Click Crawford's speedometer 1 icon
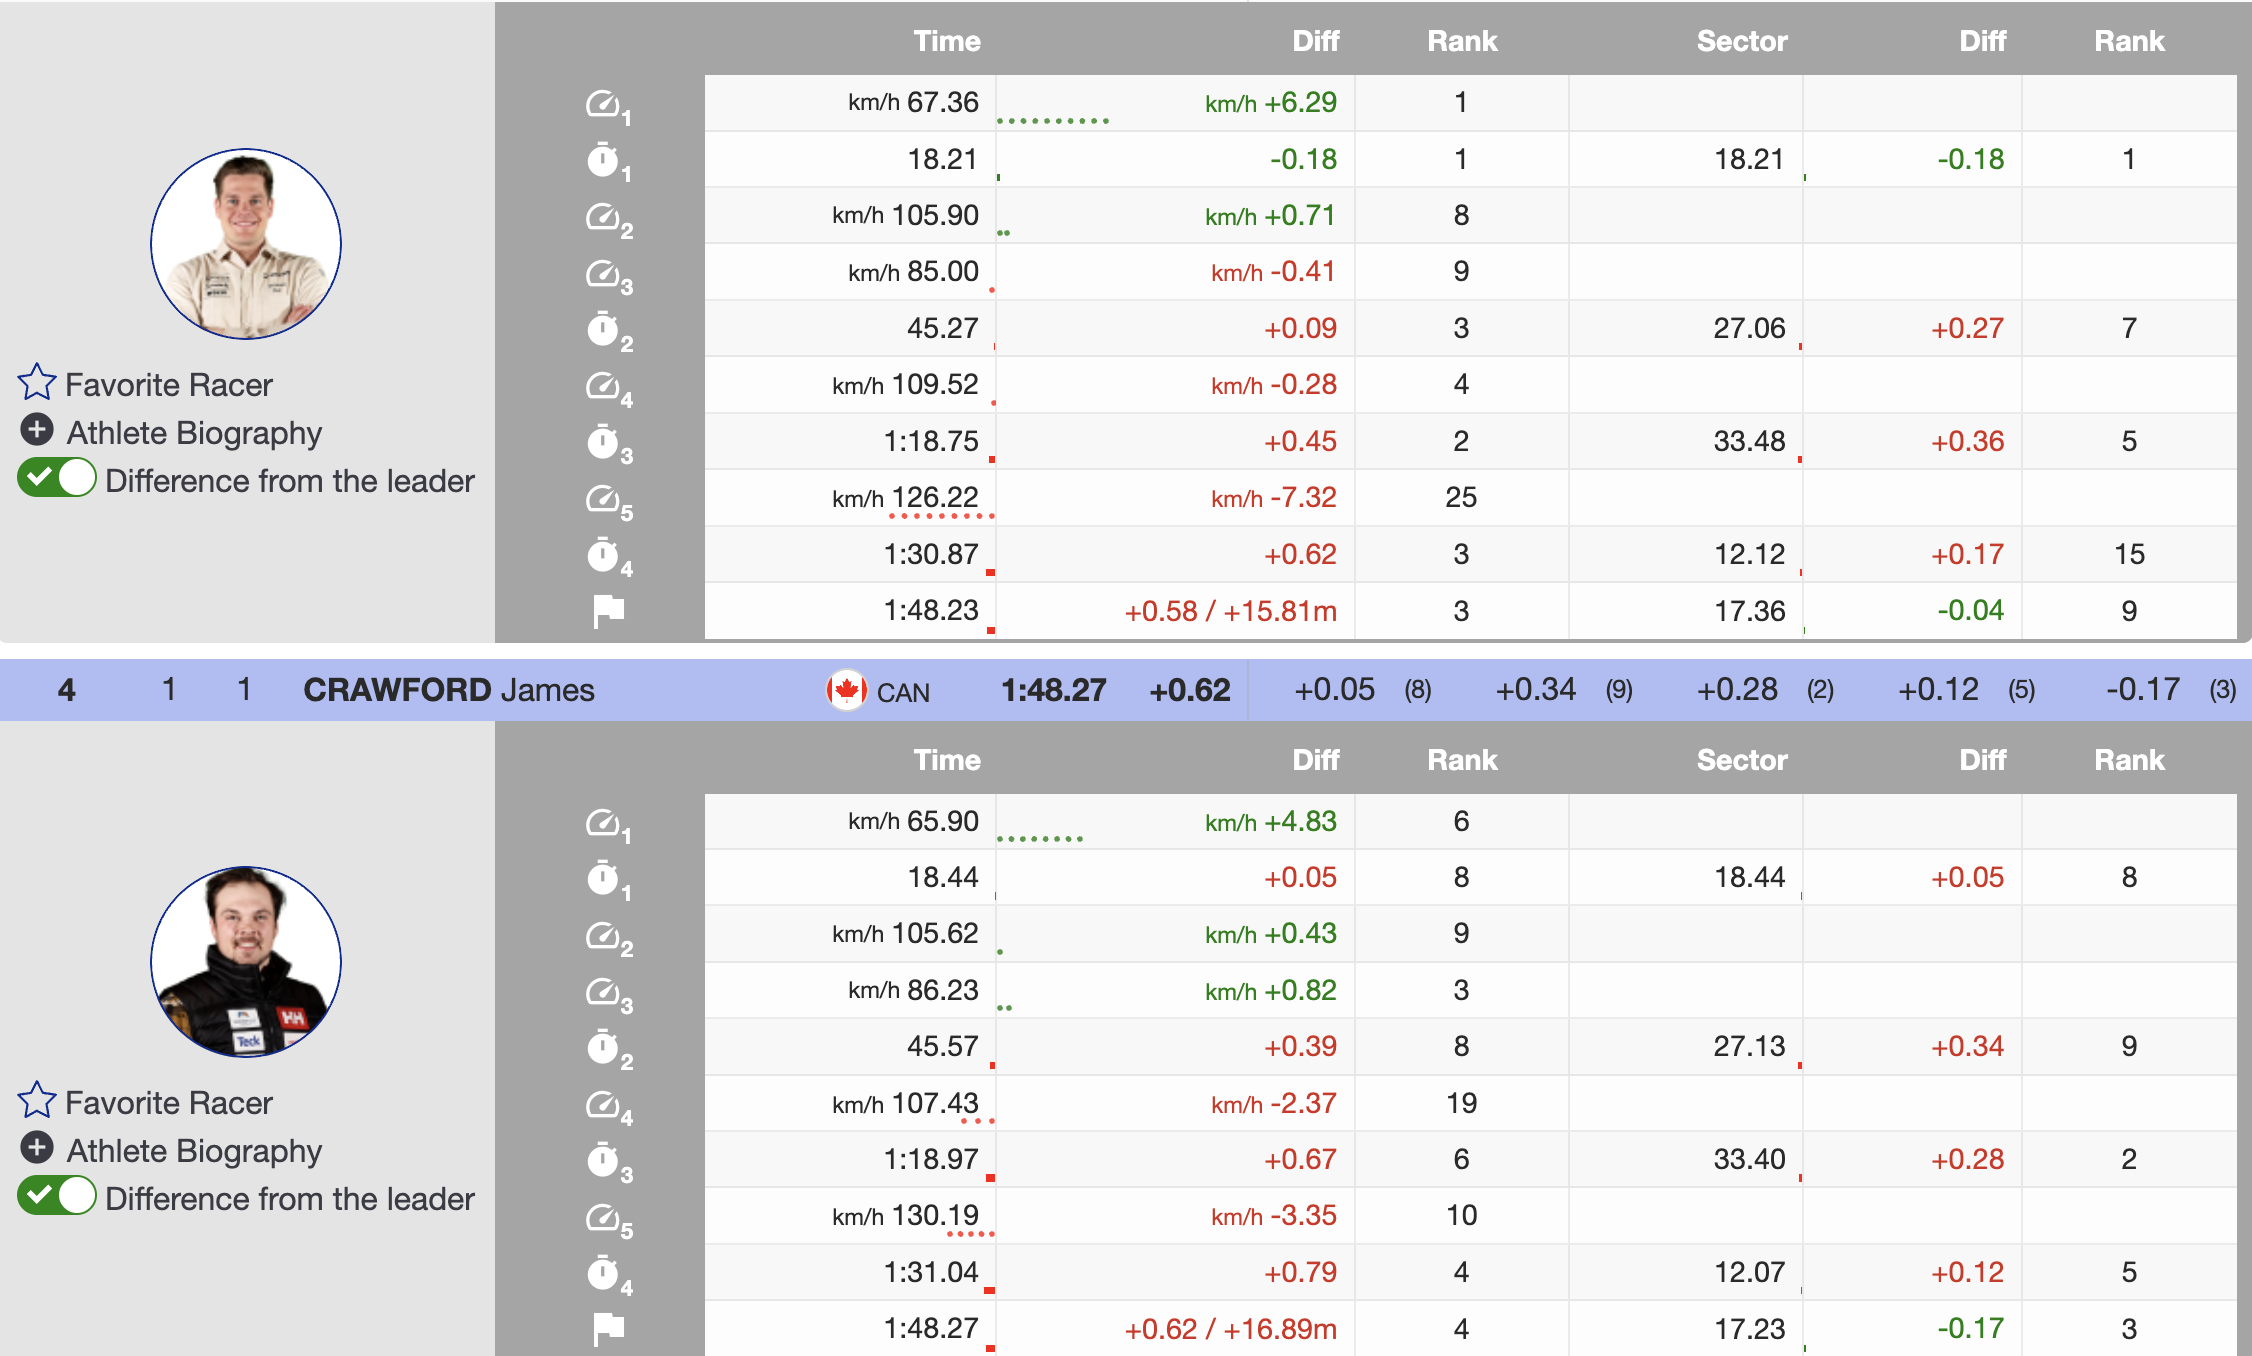 (x=603, y=823)
